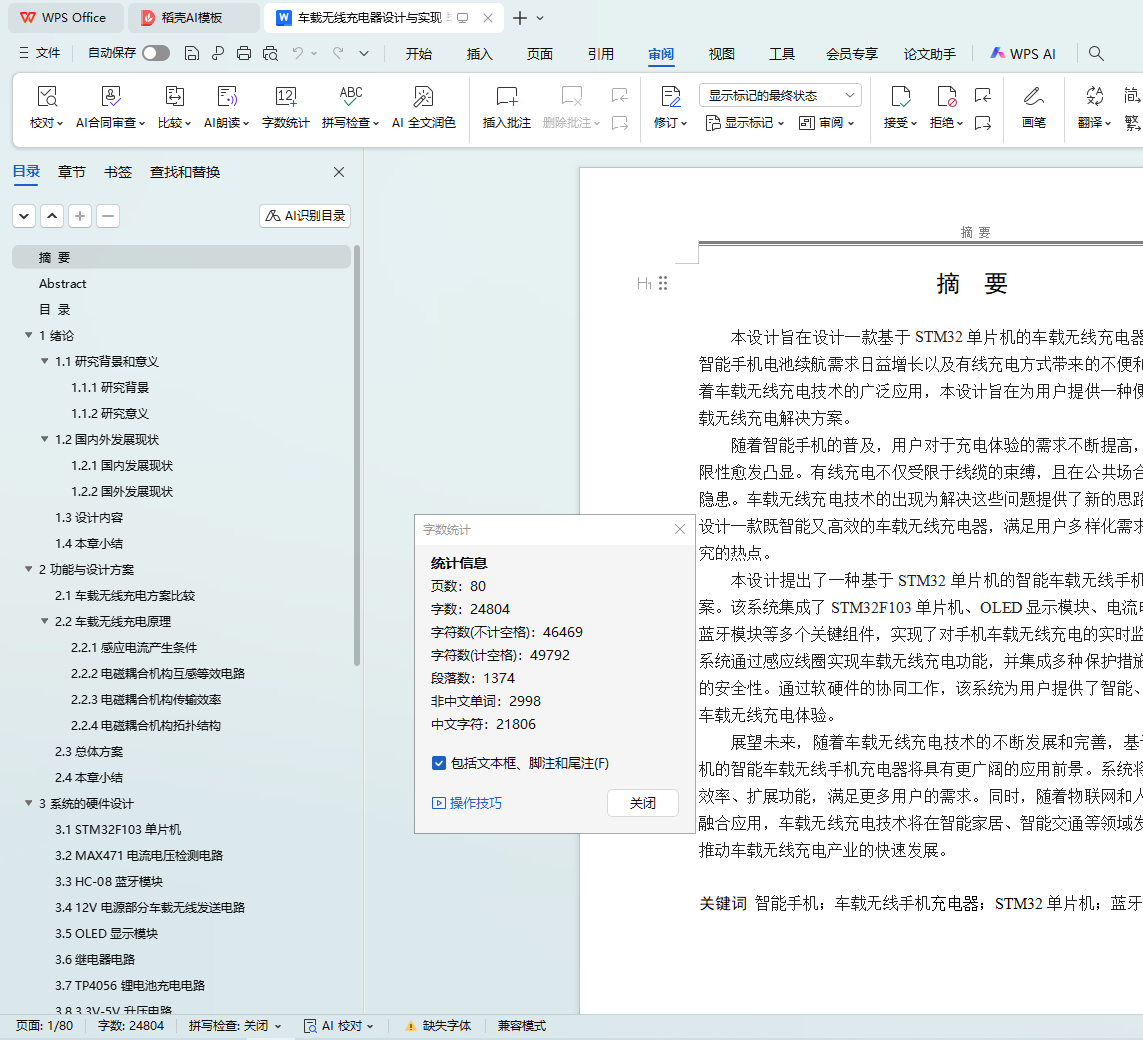Collapse the 3 系统的硬件设计 section
The height and width of the screenshot is (1040, 1143).
point(29,804)
